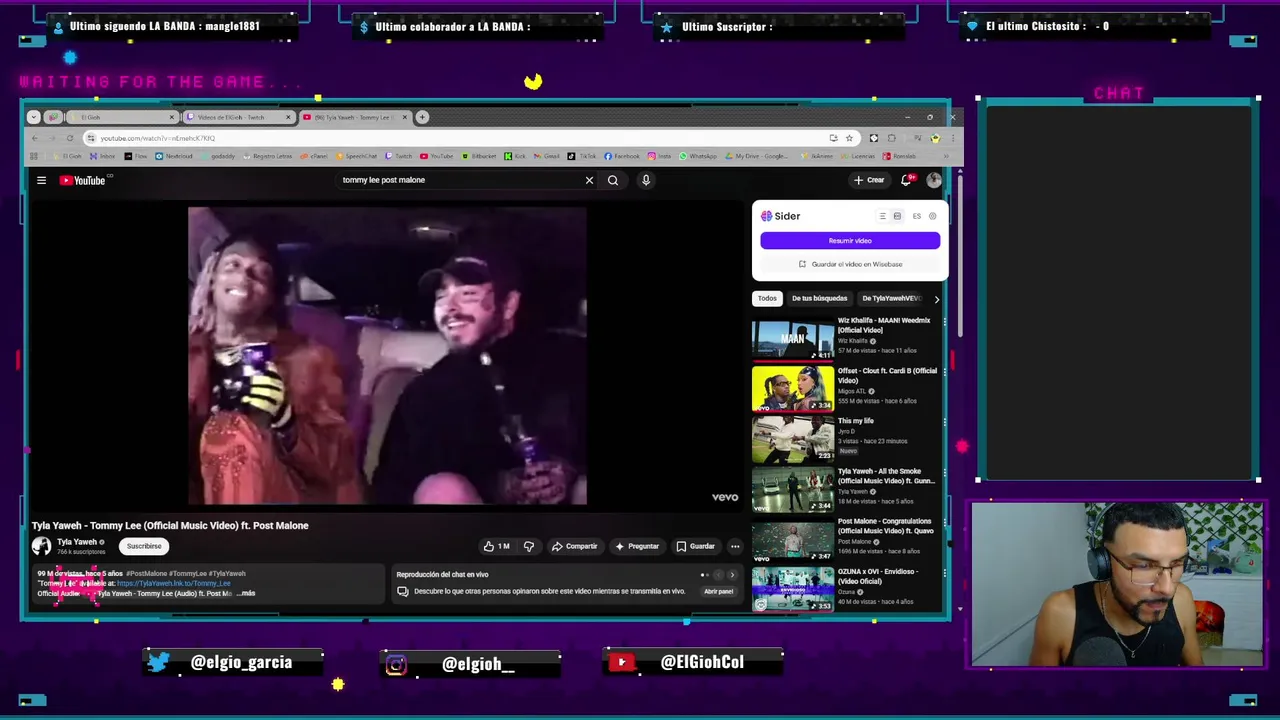Clear the search box with the X
The width and height of the screenshot is (1280, 720).
pyautogui.click(x=589, y=180)
